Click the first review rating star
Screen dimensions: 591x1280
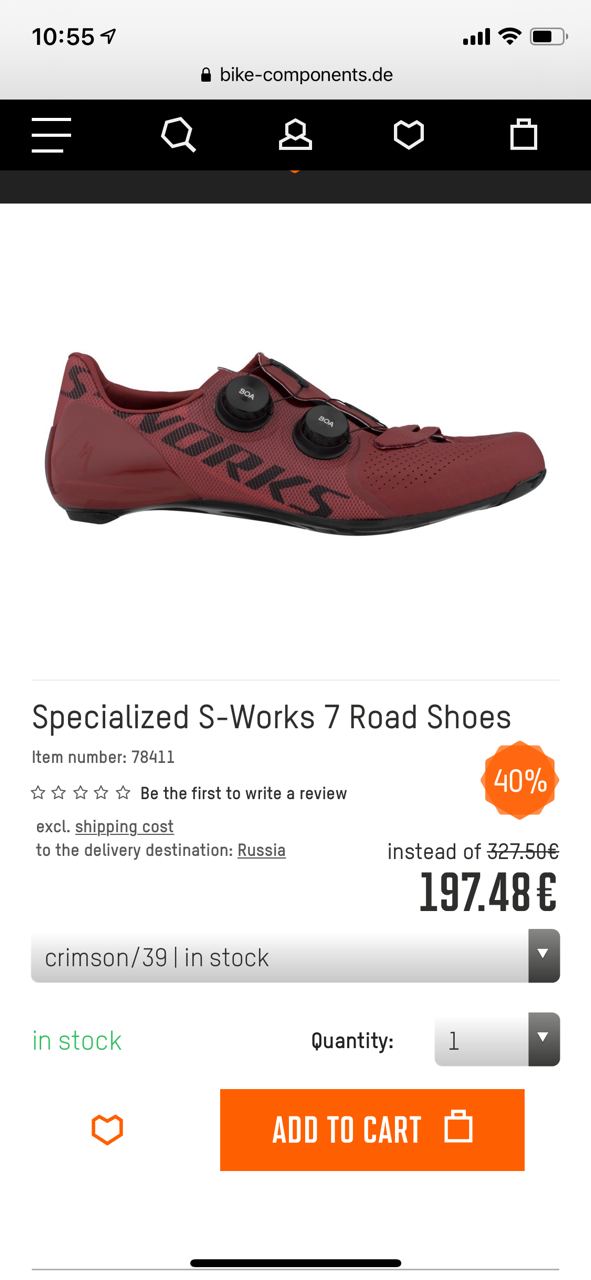pyautogui.click(x=38, y=793)
